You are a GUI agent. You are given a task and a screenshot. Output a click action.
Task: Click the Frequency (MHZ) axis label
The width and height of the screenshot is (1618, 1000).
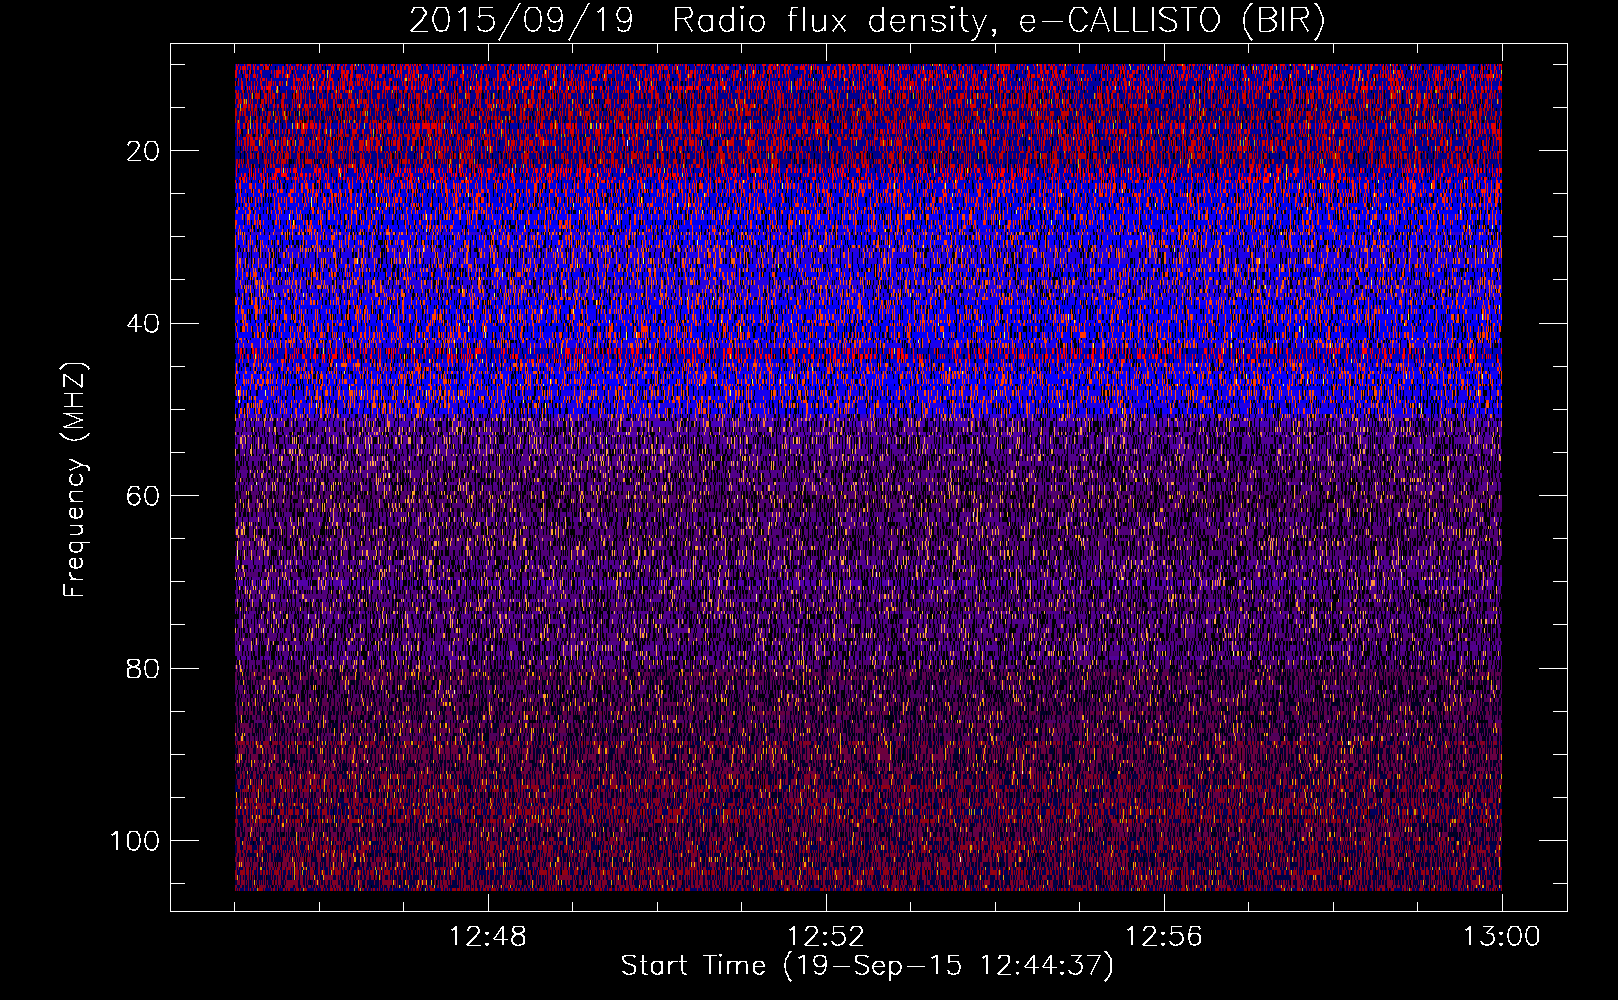coord(75,479)
